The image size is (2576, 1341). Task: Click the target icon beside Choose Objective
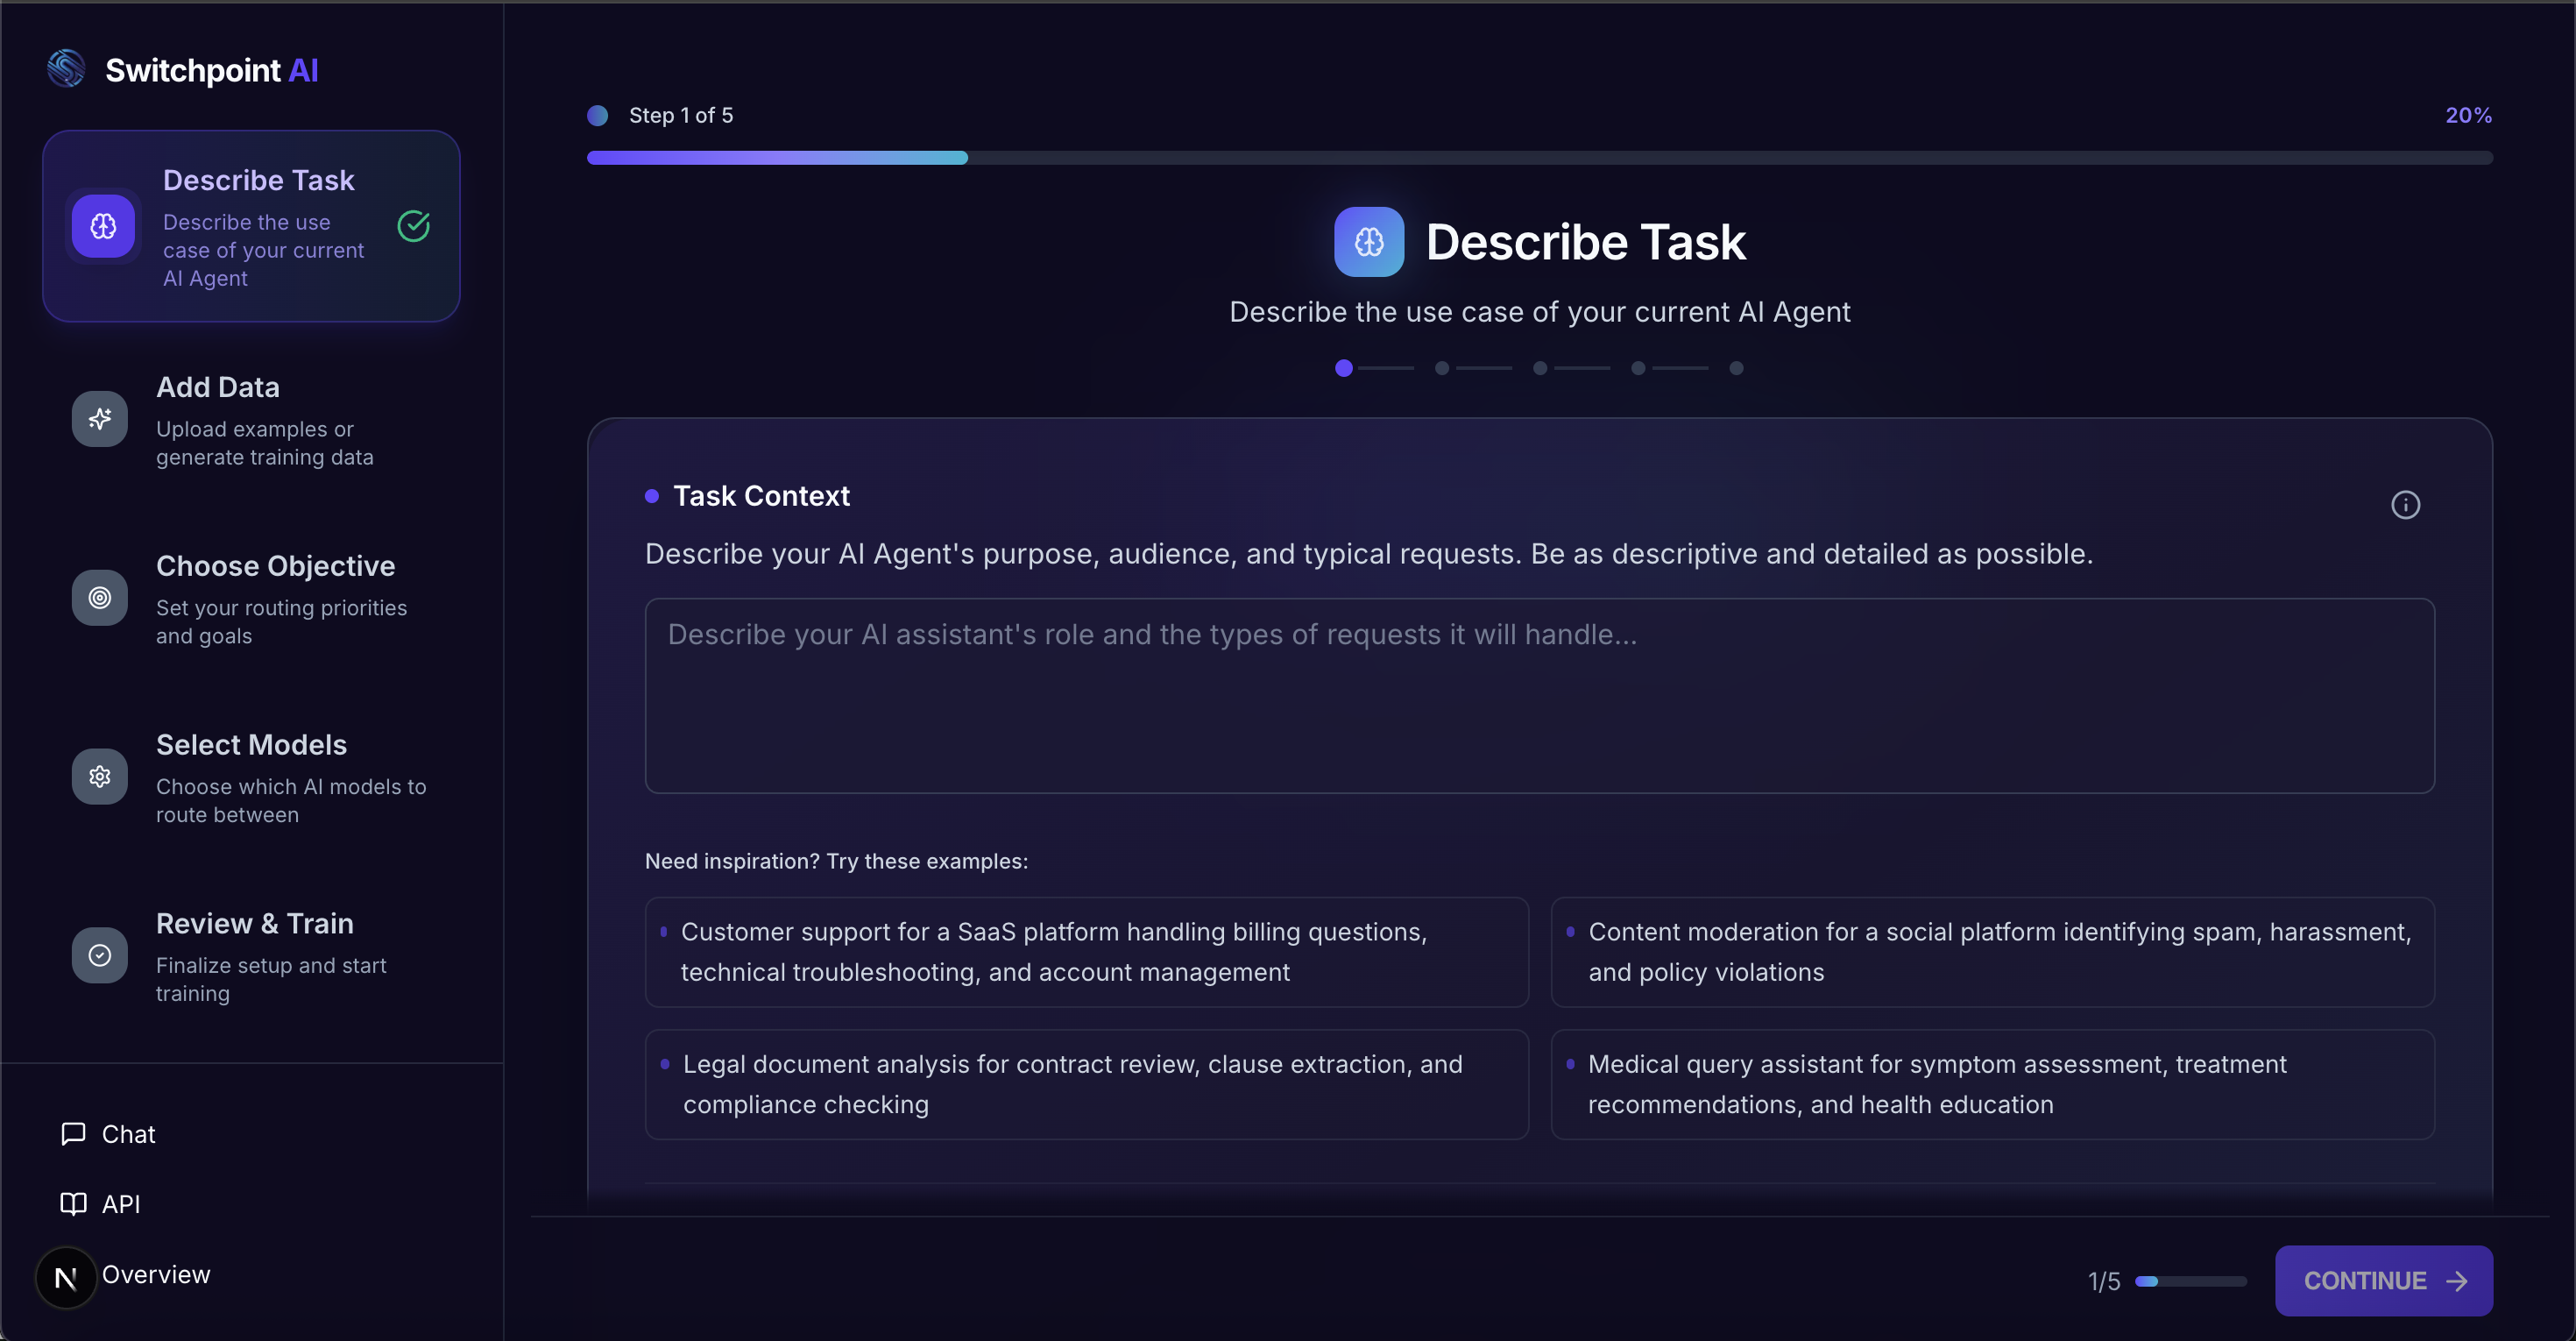100,598
